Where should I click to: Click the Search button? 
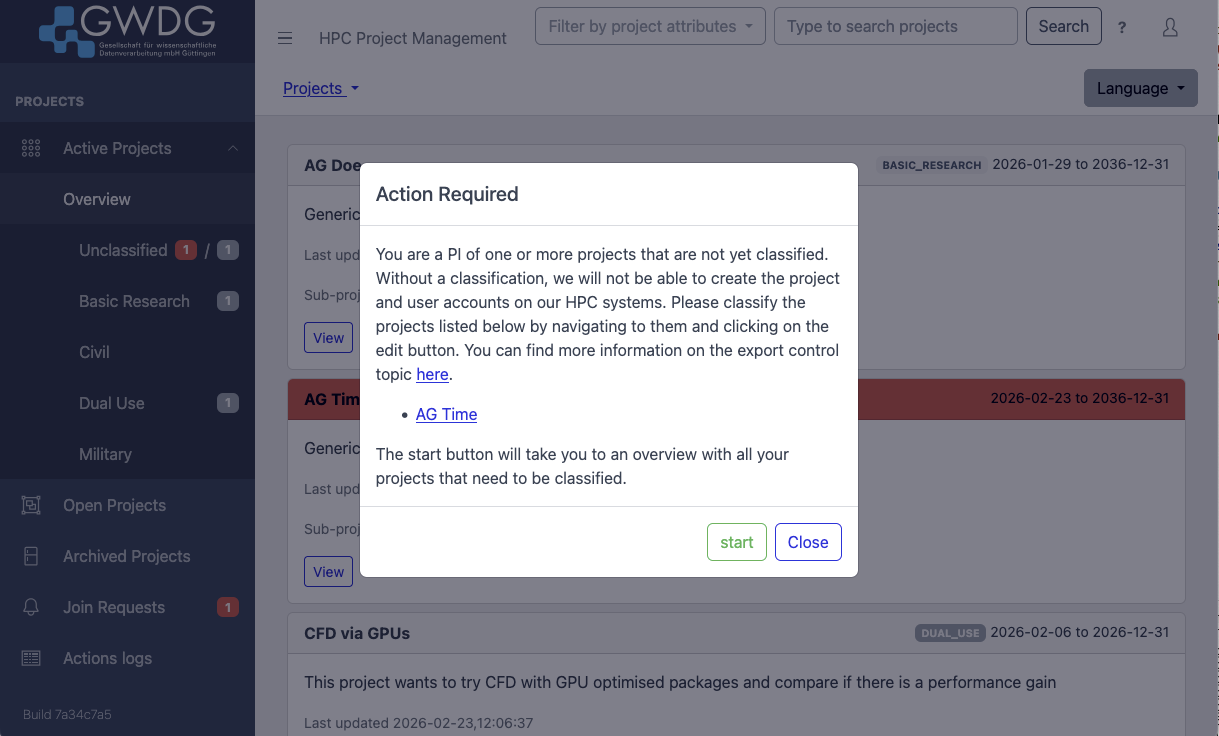point(1063,26)
